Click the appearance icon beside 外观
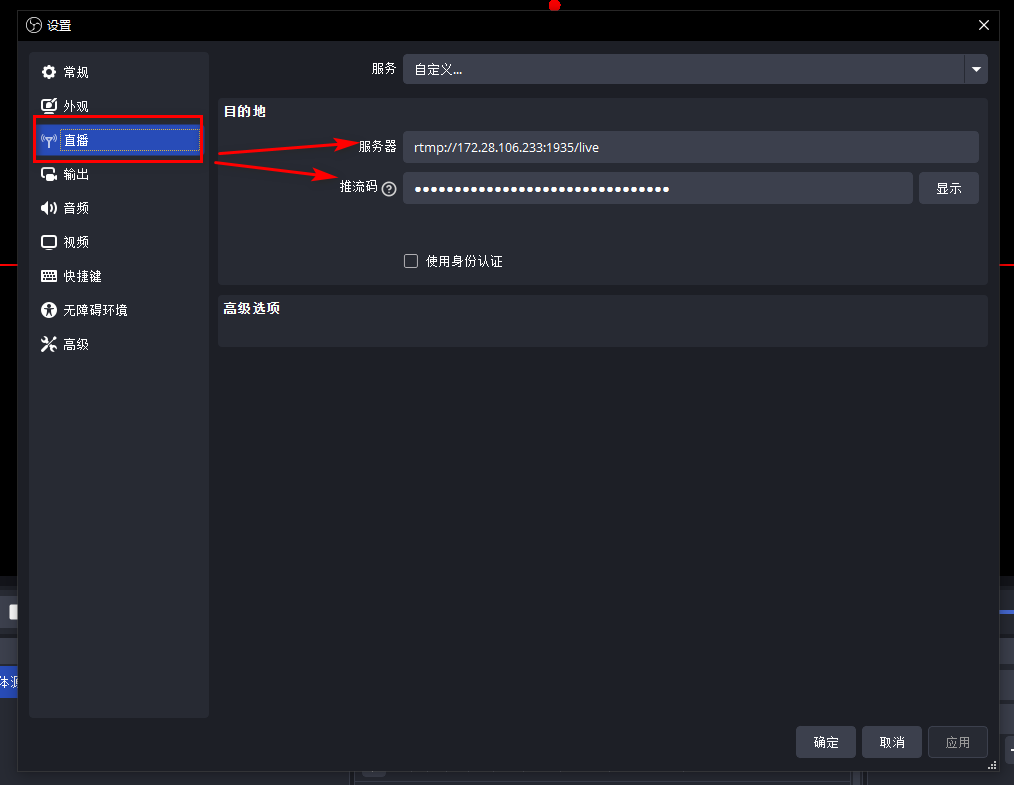Screen dimensions: 1014x785 pyautogui.click(x=49, y=105)
